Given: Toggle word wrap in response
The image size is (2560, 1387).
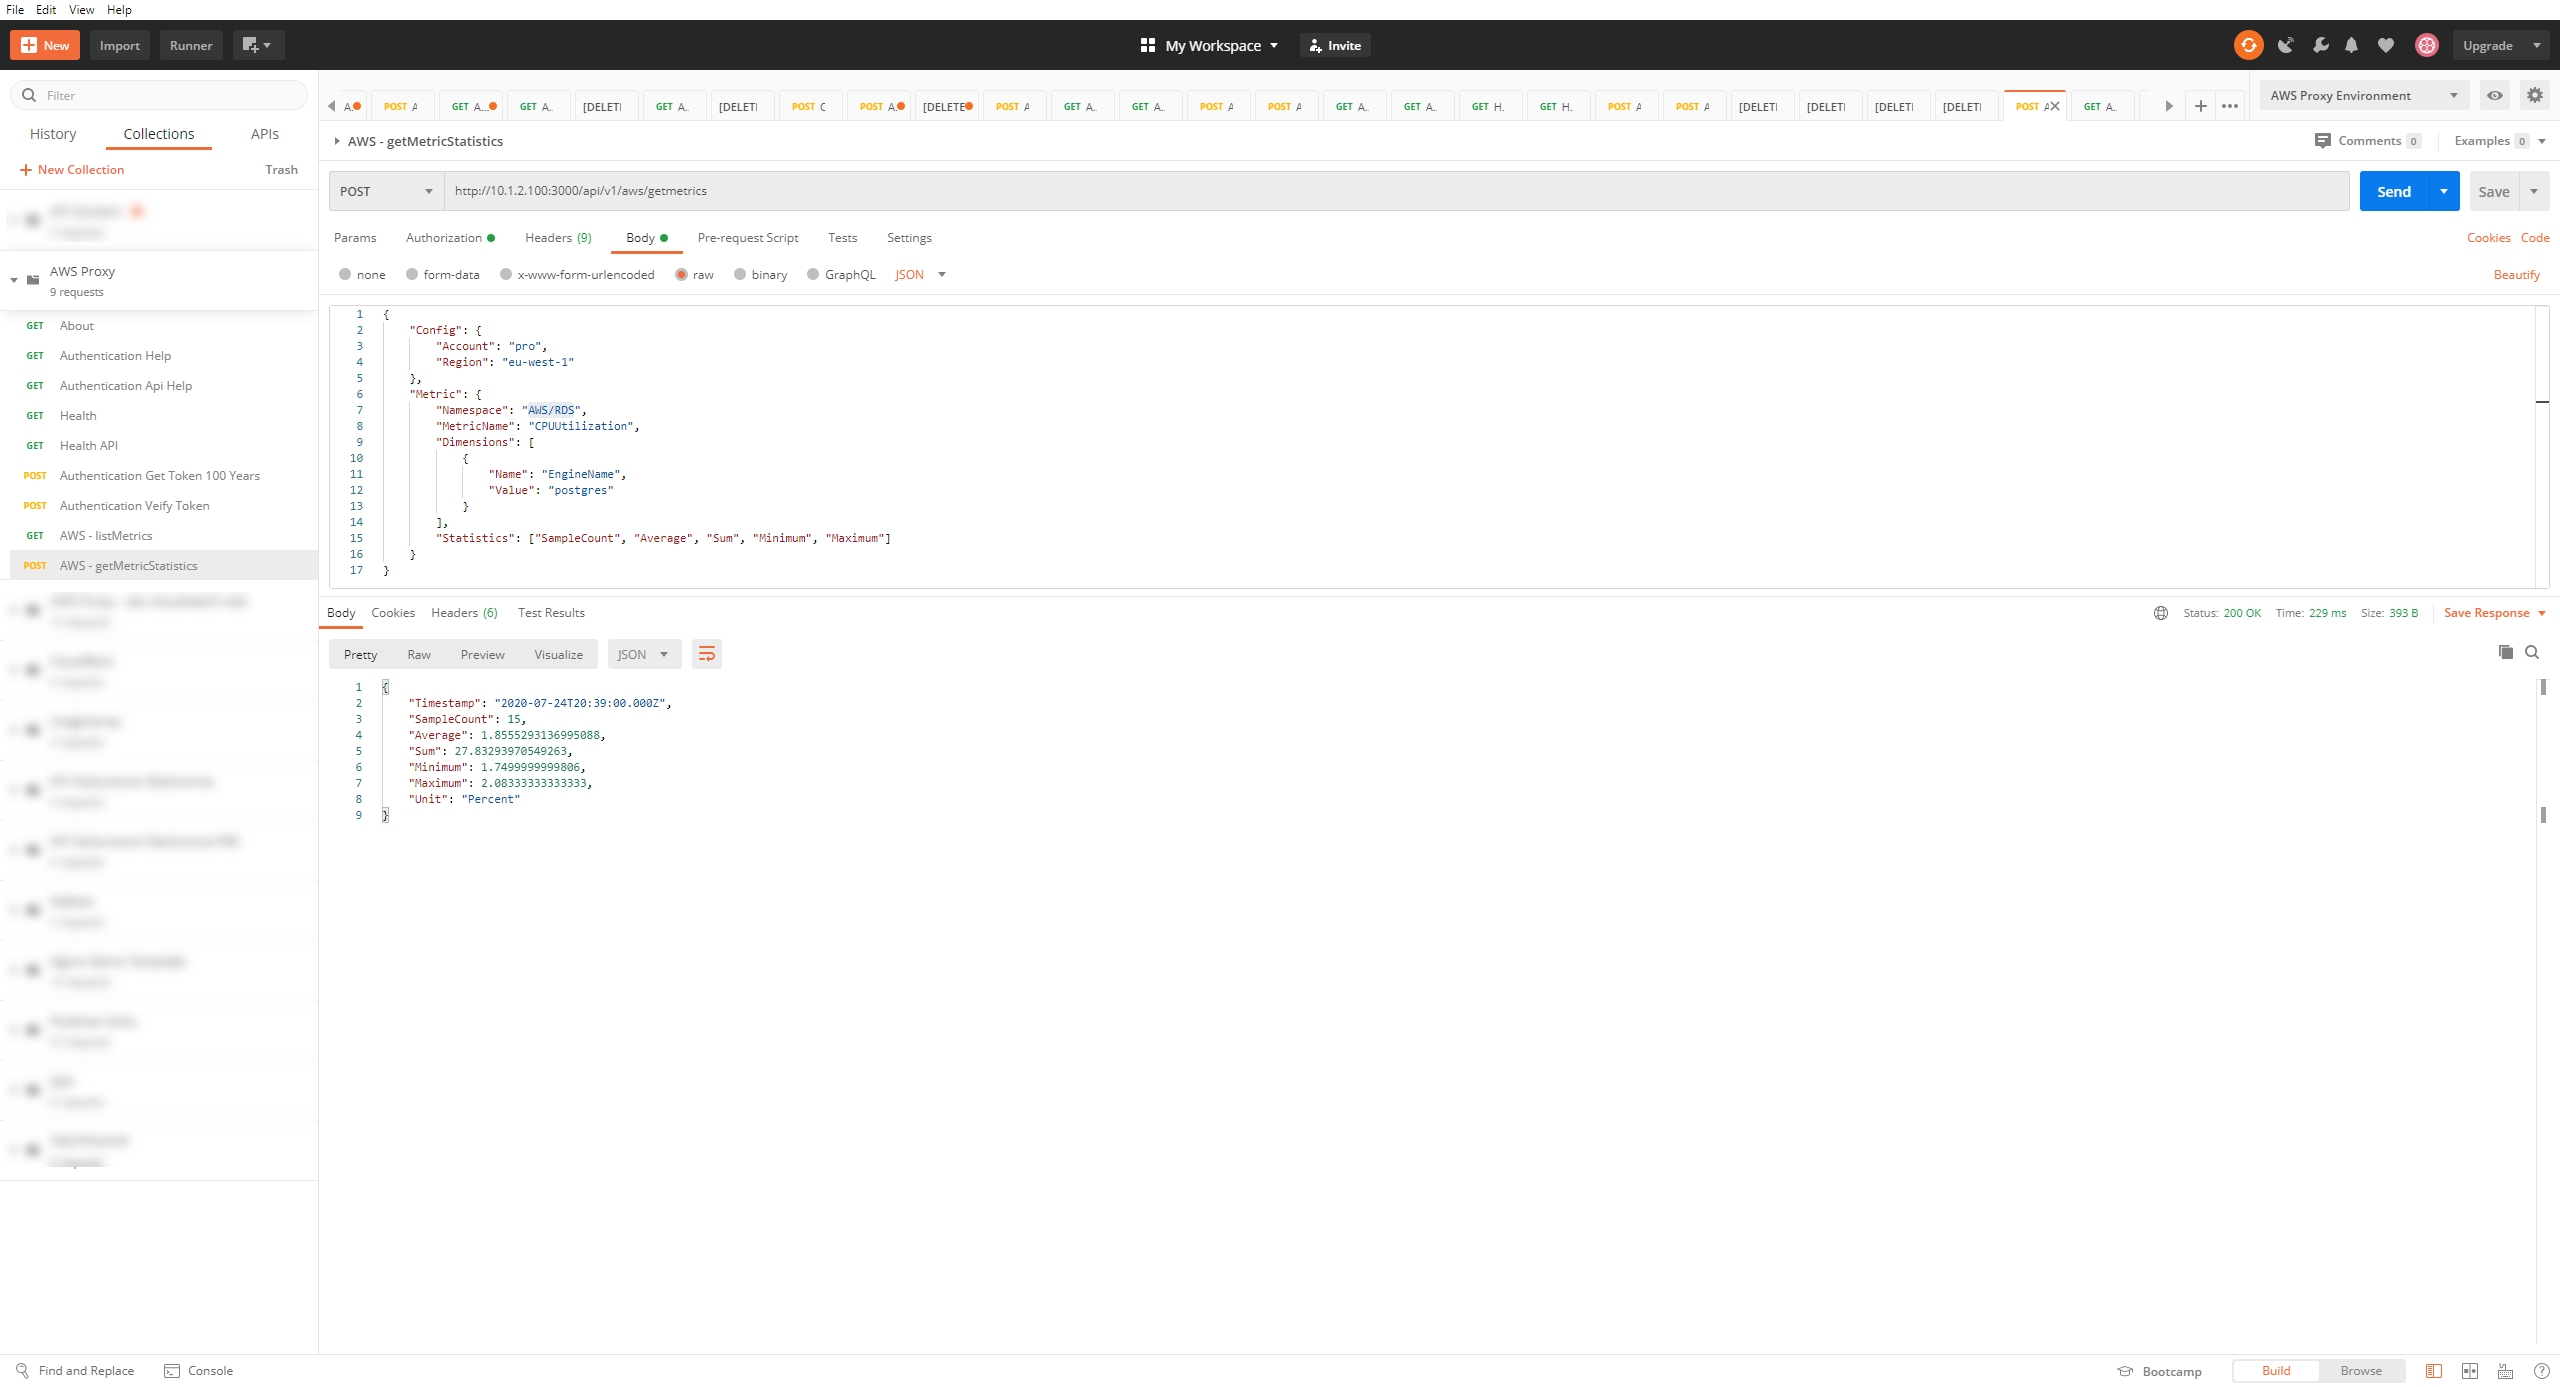Looking at the screenshot, I should pyautogui.click(x=706, y=654).
